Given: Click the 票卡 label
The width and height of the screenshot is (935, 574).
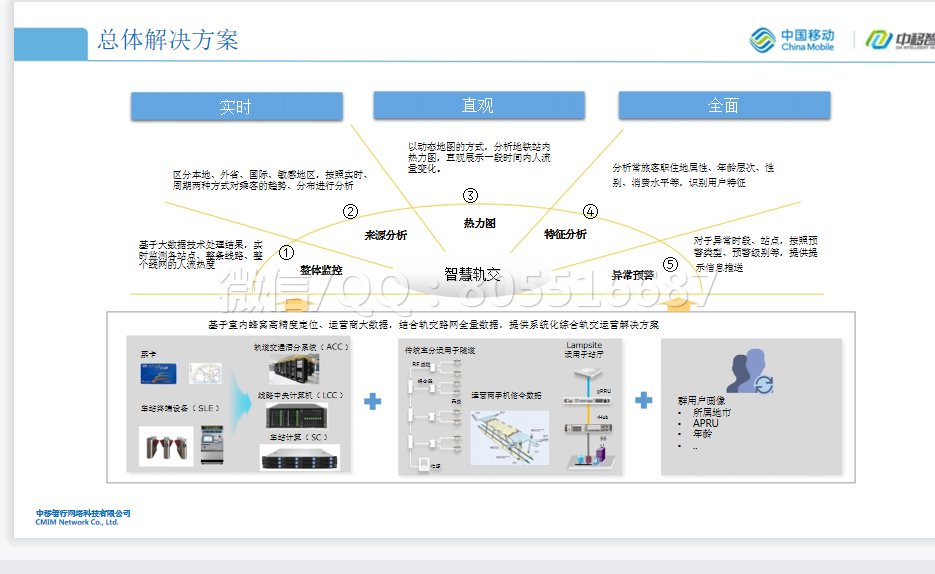Looking at the screenshot, I should tap(148, 354).
